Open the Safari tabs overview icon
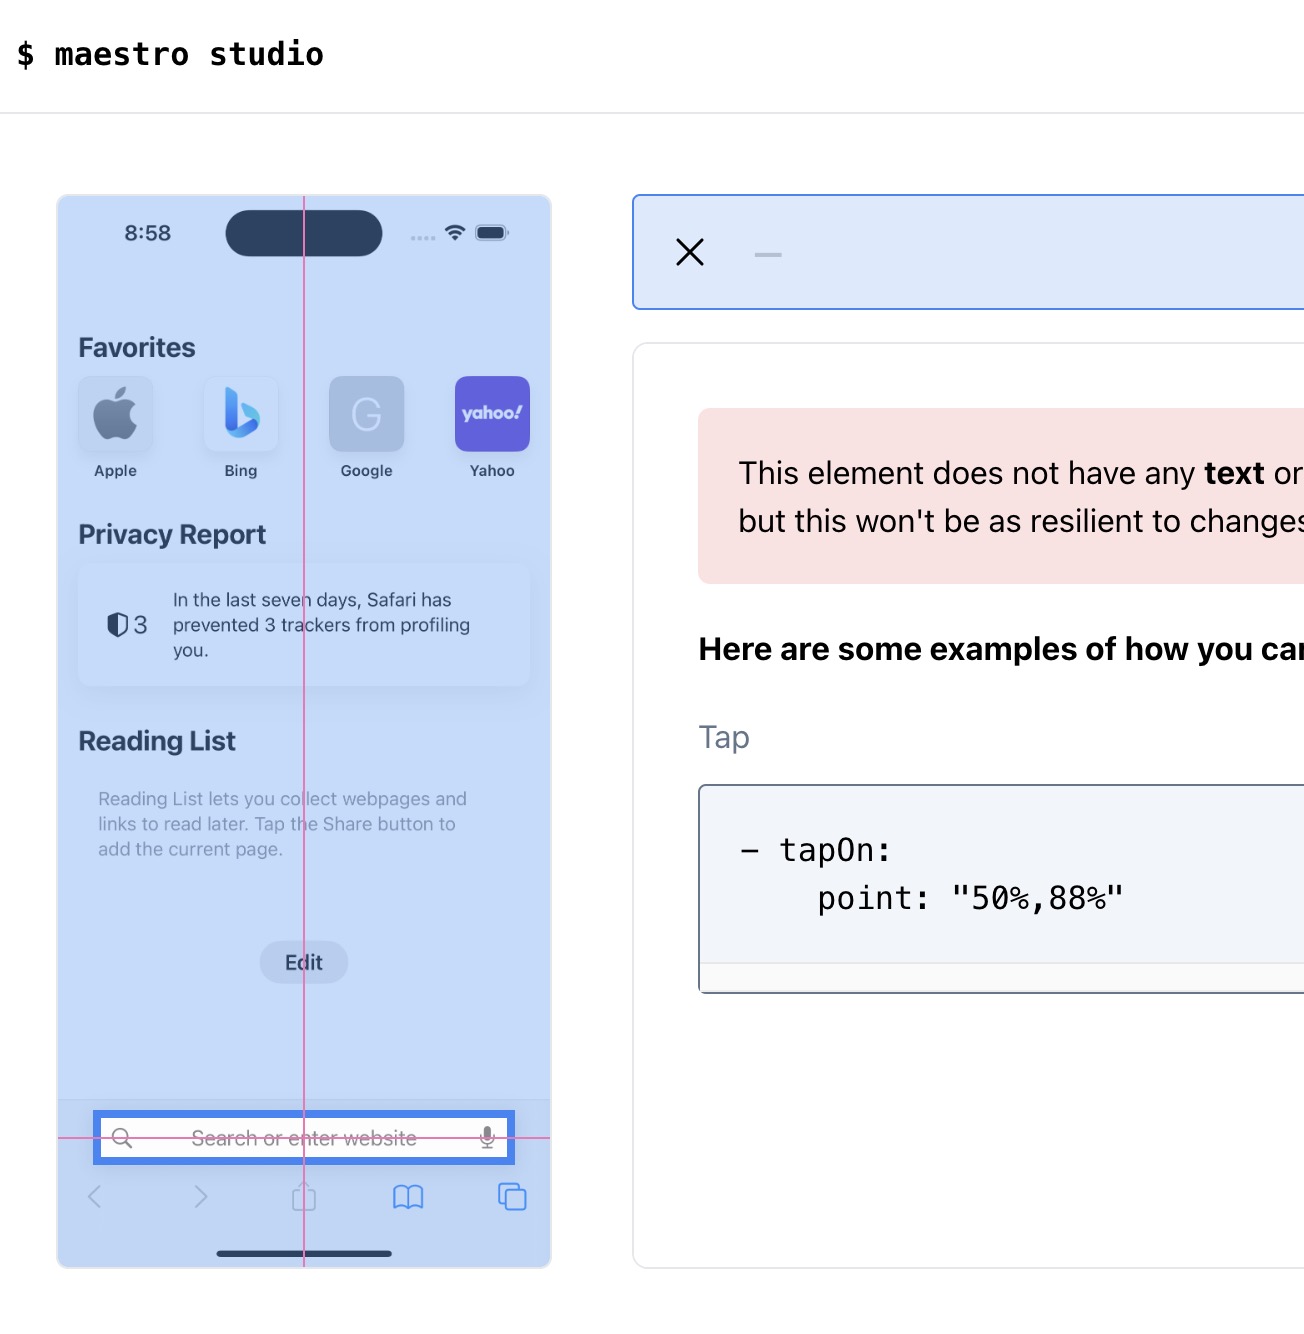 (512, 1197)
